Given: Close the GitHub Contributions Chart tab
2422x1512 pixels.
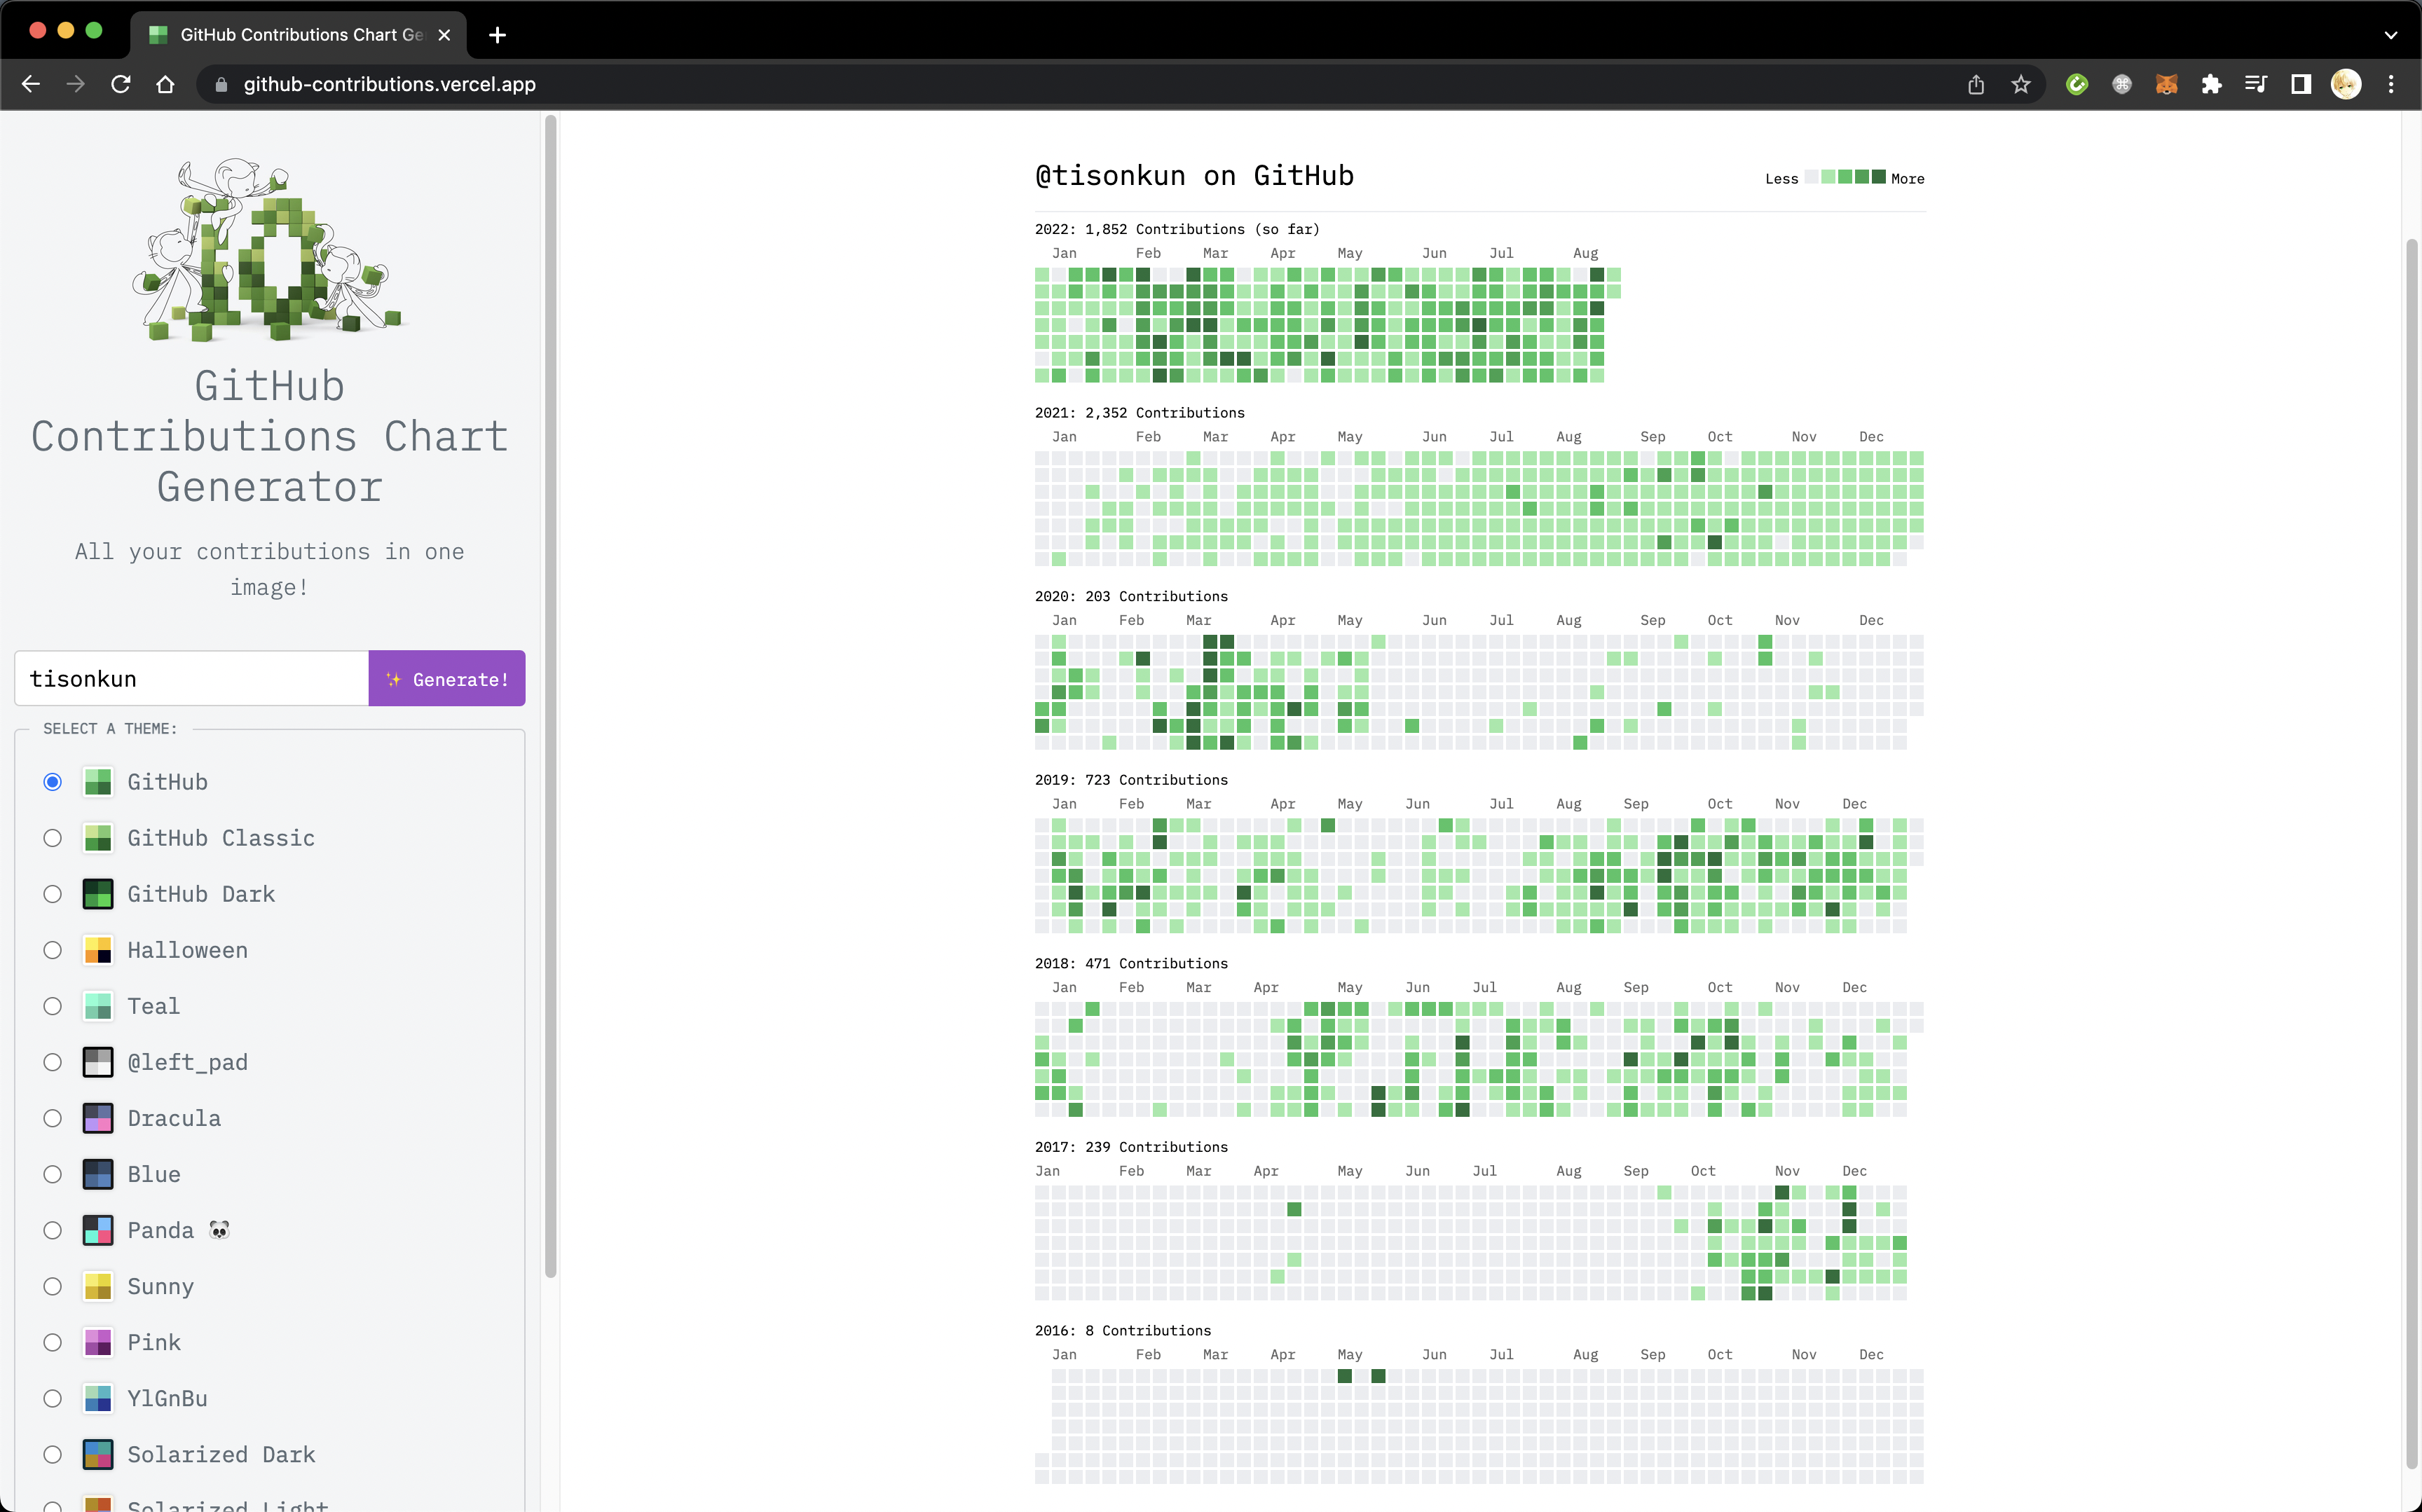Looking at the screenshot, I should (x=444, y=35).
